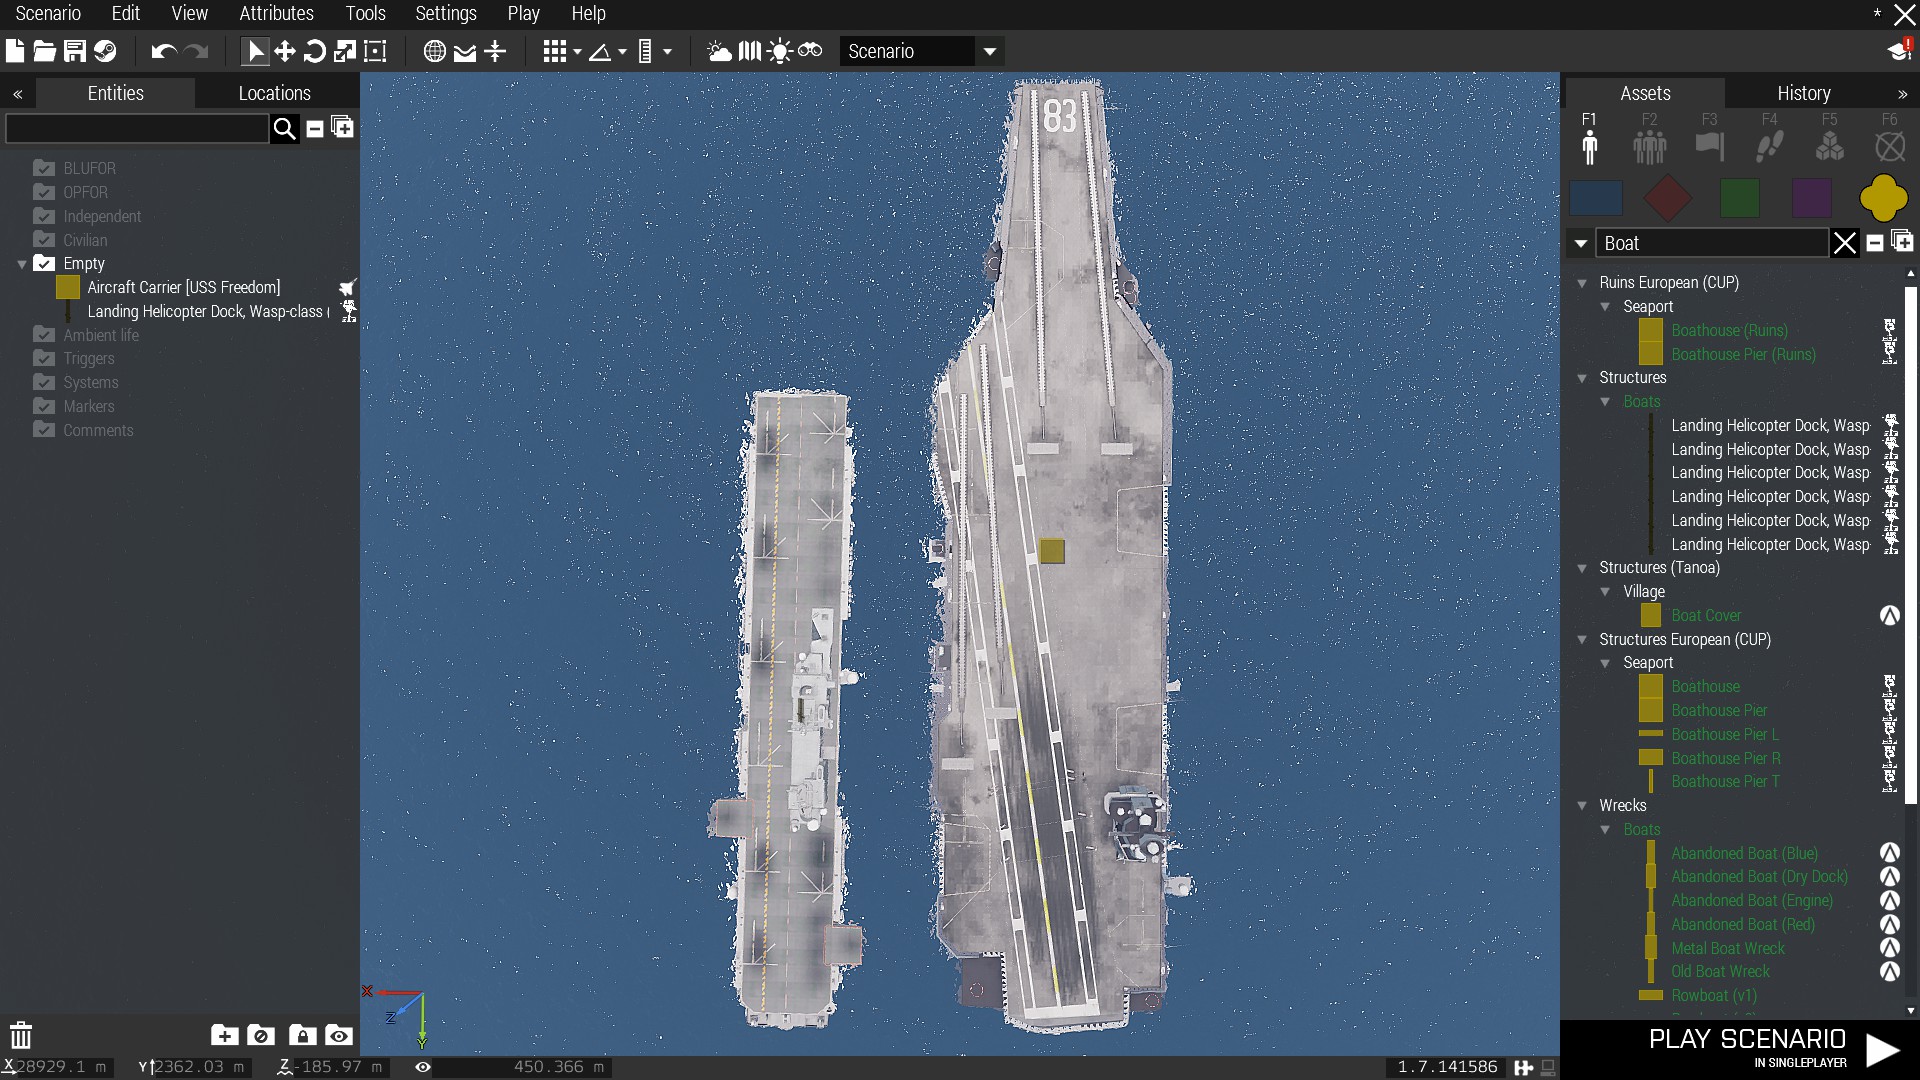Open the tutorials graduation cap icon
Viewport: 1920px width, 1080px height.
[1899, 50]
